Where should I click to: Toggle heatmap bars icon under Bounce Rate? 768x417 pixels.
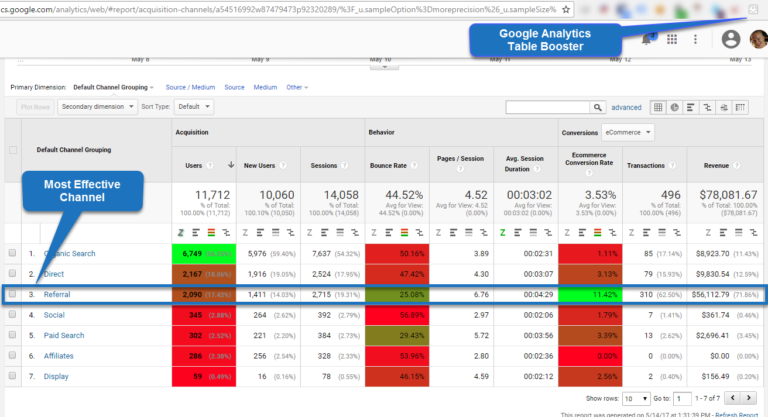(x=404, y=233)
